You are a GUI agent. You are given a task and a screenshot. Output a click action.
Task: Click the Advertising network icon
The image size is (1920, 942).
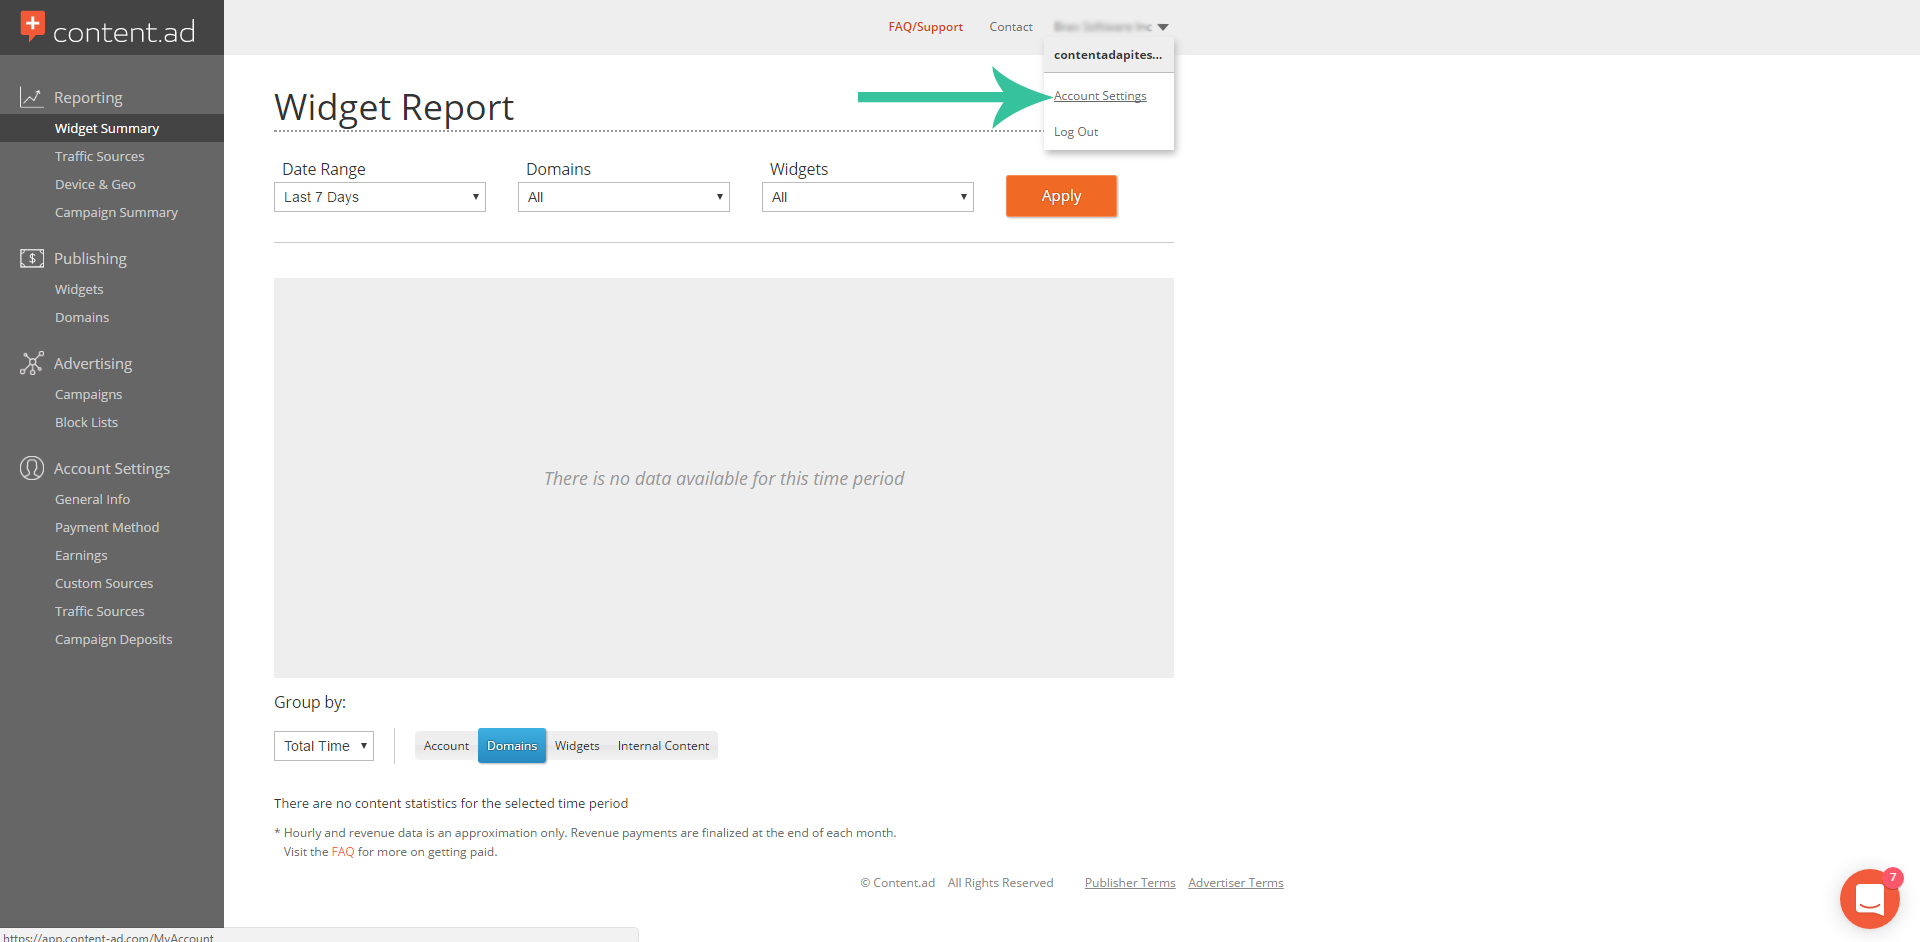click(x=31, y=363)
